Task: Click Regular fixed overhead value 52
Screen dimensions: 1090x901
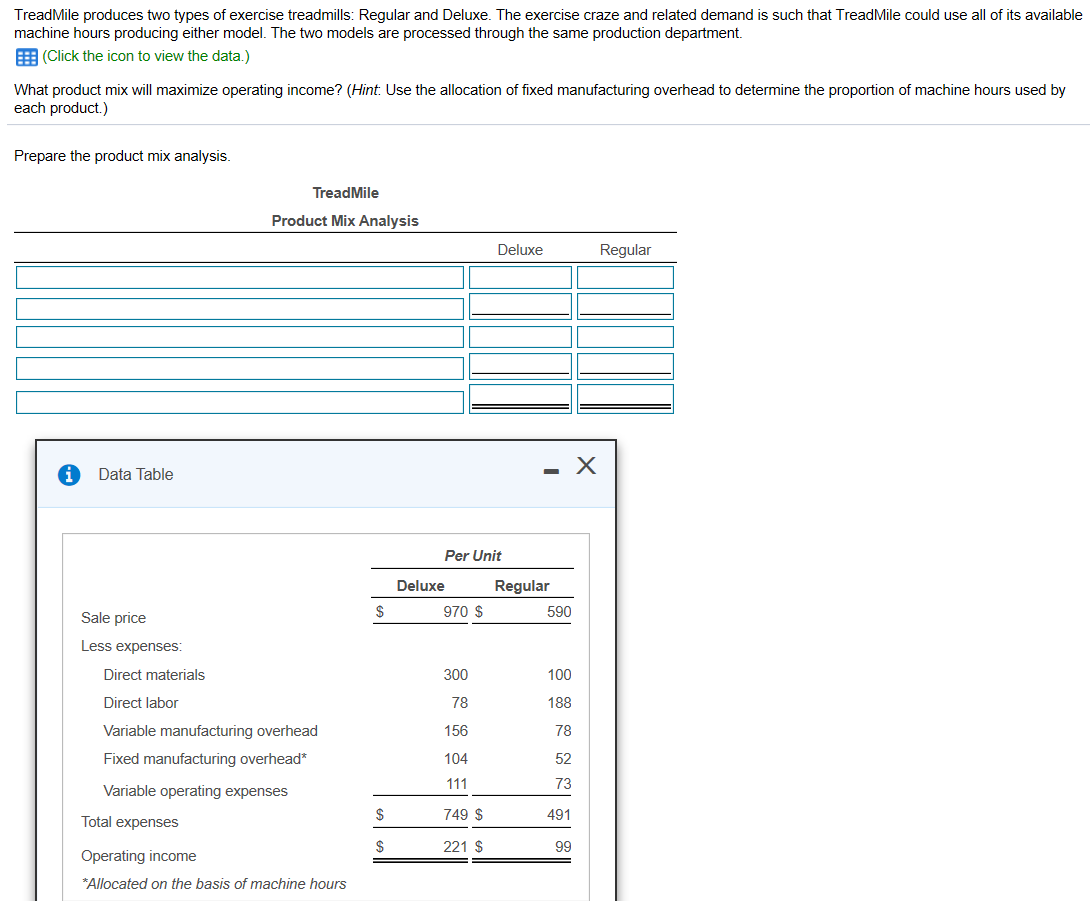Action: tap(563, 759)
